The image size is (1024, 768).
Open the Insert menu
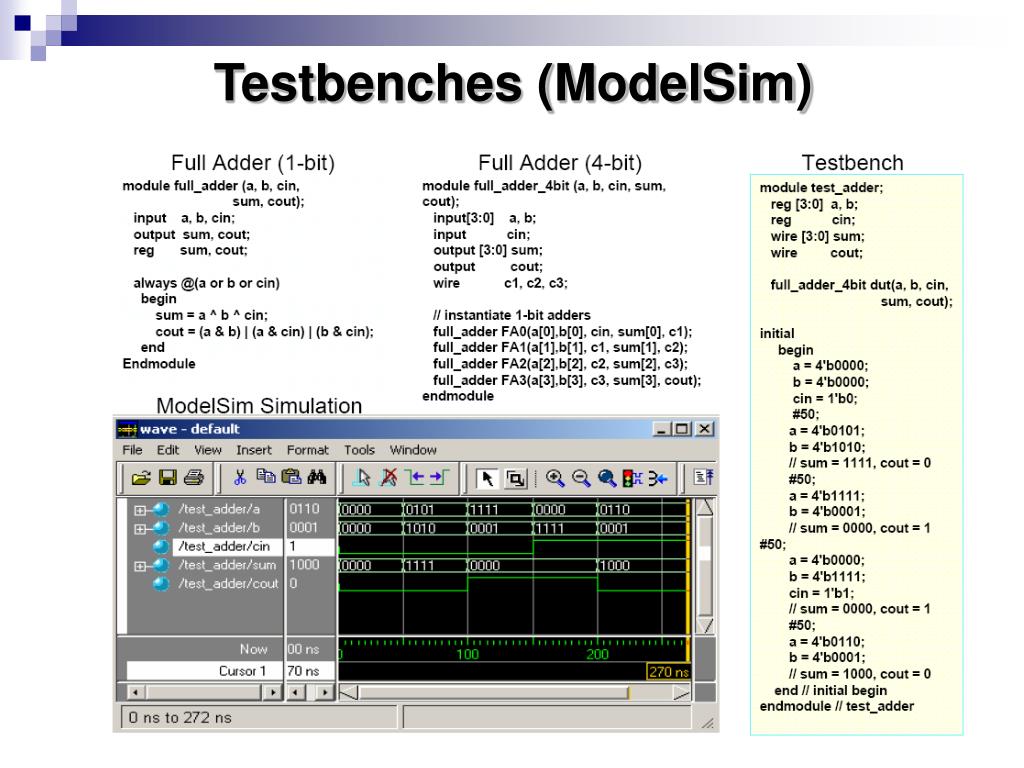pos(253,450)
